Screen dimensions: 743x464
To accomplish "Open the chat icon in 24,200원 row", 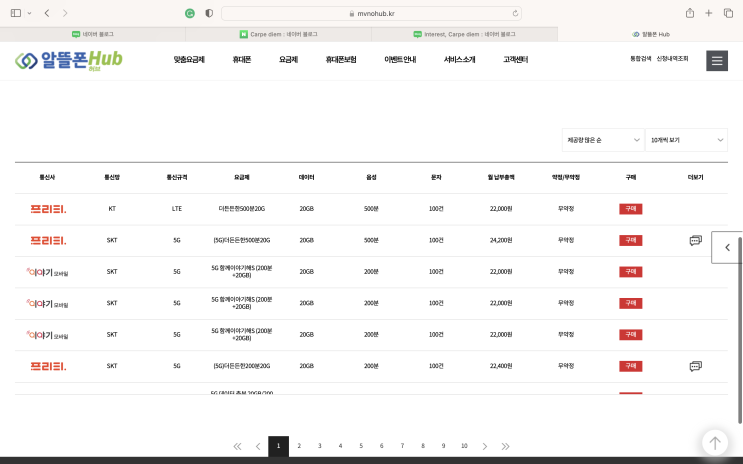I will (x=695, y=240).
